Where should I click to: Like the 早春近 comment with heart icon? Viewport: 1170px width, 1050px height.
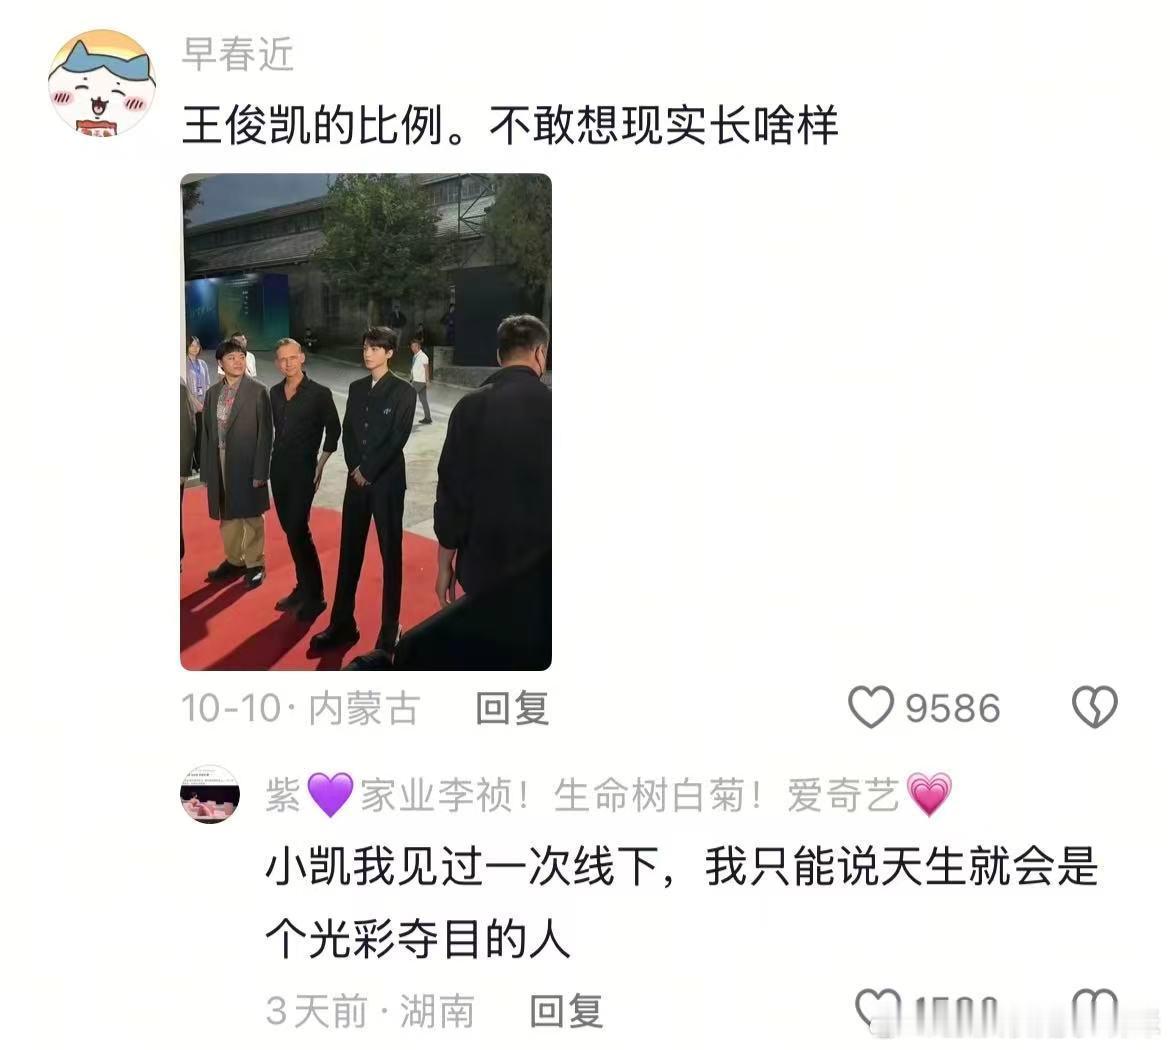pos(871,707)
